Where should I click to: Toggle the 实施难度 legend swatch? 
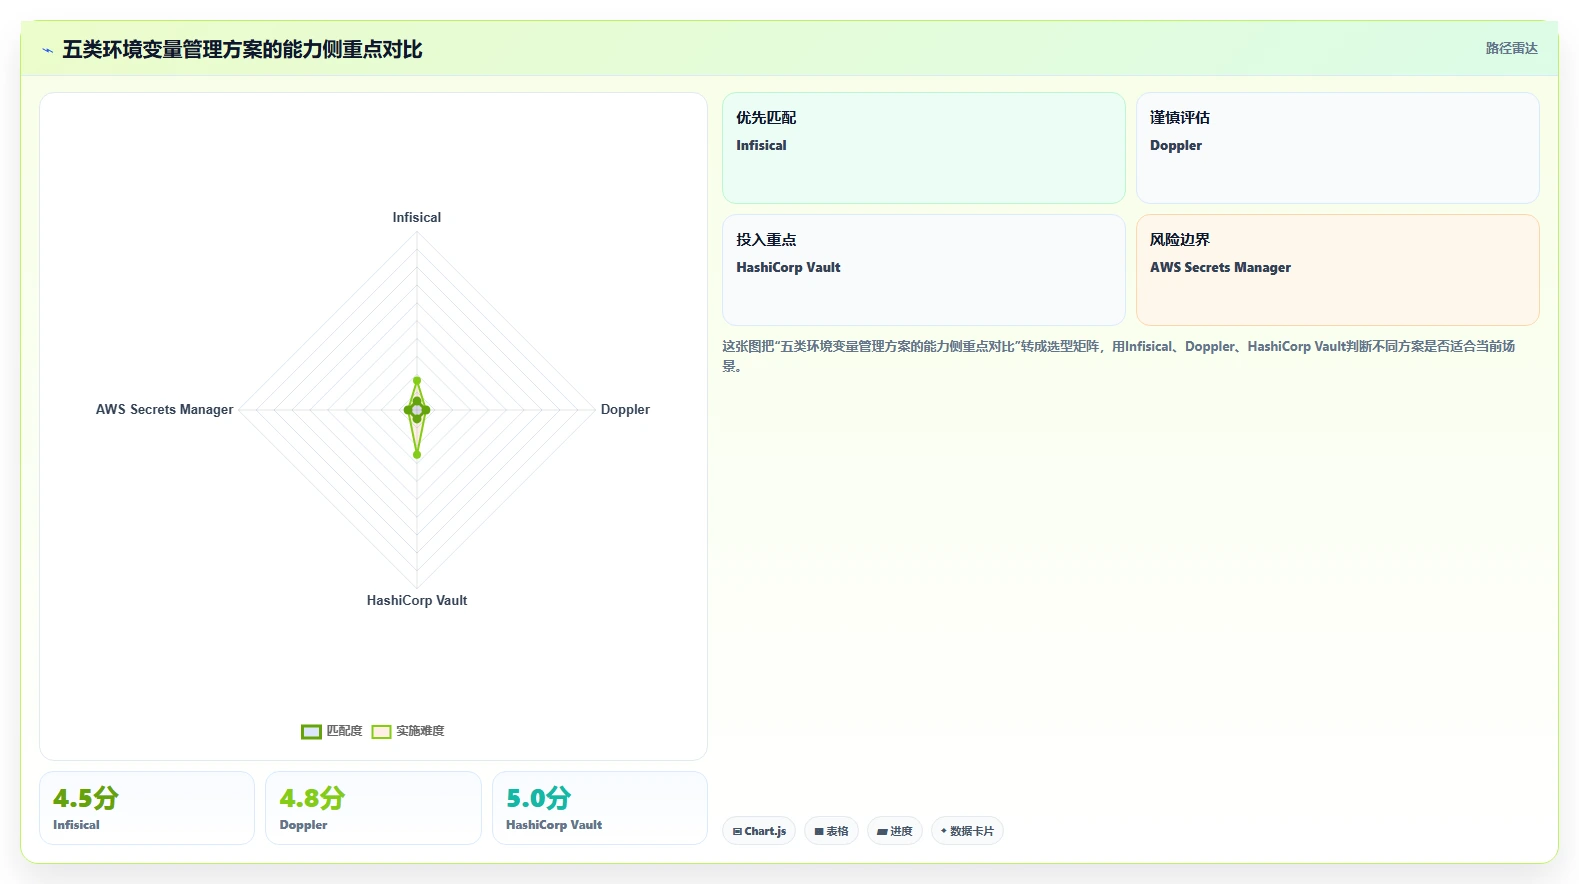pyautogui.click(x=381, y=731)
